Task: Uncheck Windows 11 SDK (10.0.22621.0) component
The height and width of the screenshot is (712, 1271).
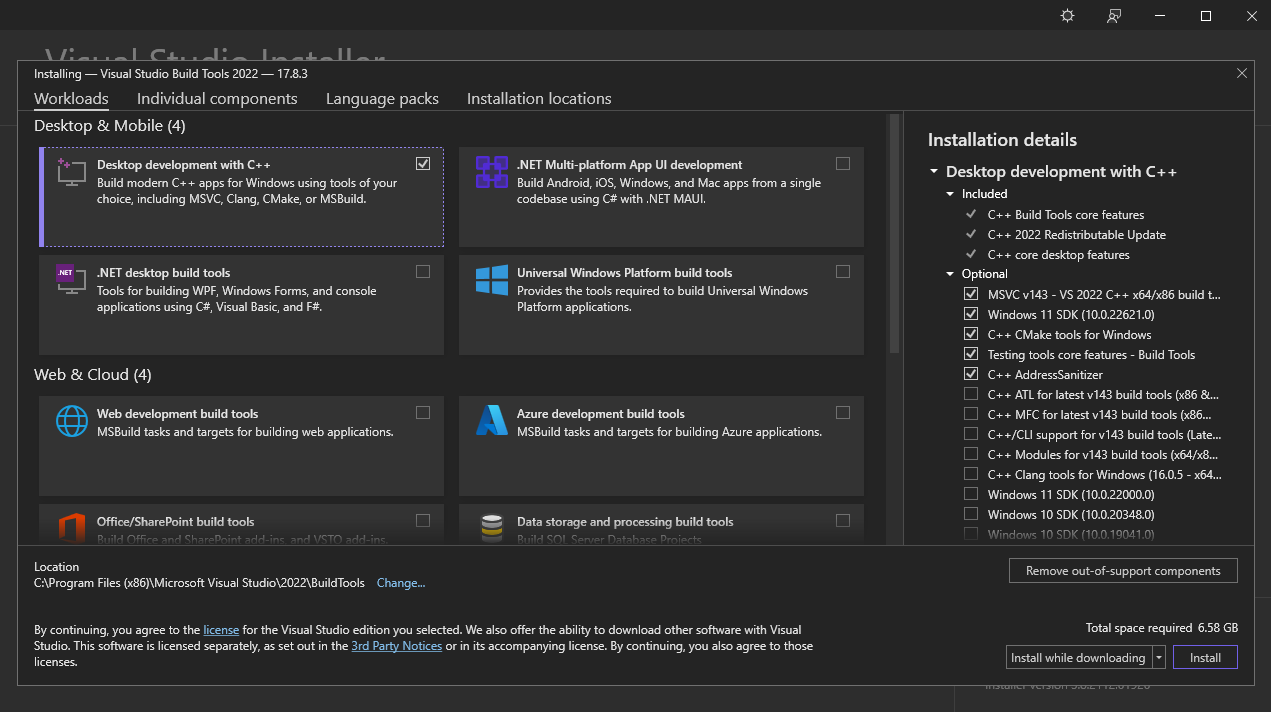Action: coord(971,315)
